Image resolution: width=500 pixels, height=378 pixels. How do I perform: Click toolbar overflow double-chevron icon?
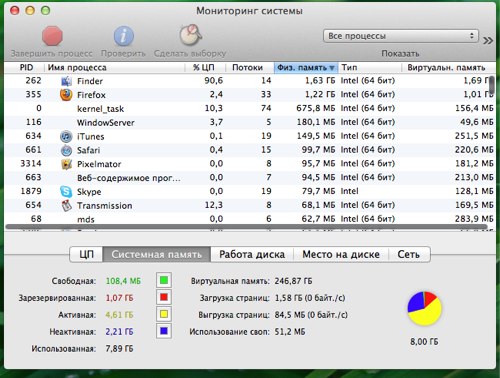(x=488, y=41)
